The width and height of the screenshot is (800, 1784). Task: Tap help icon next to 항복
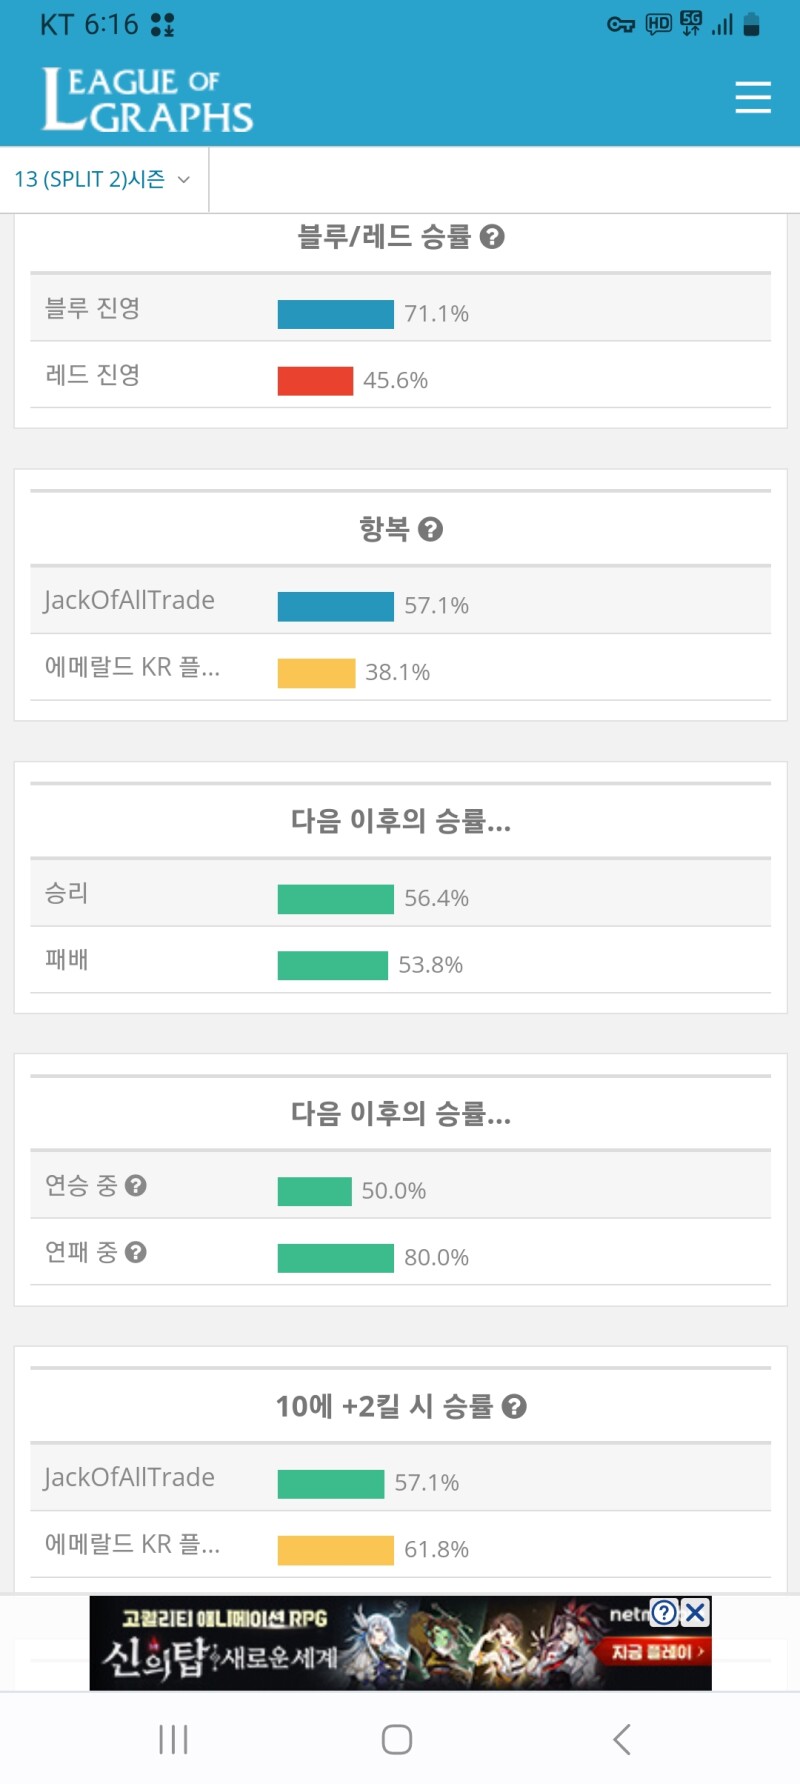[430, 529]
